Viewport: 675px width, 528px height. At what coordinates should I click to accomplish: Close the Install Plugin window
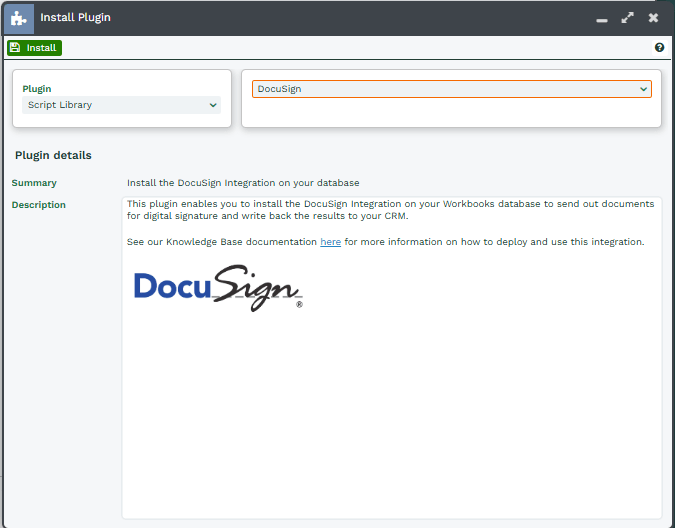(653, 18)
